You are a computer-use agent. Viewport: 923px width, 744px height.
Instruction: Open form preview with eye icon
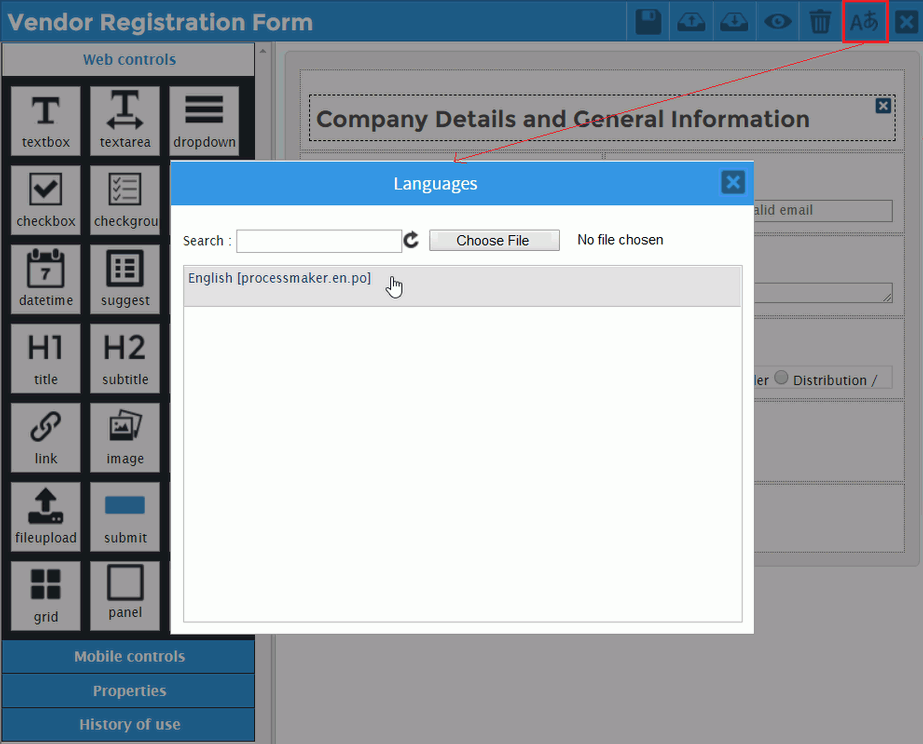click(777, 22)
